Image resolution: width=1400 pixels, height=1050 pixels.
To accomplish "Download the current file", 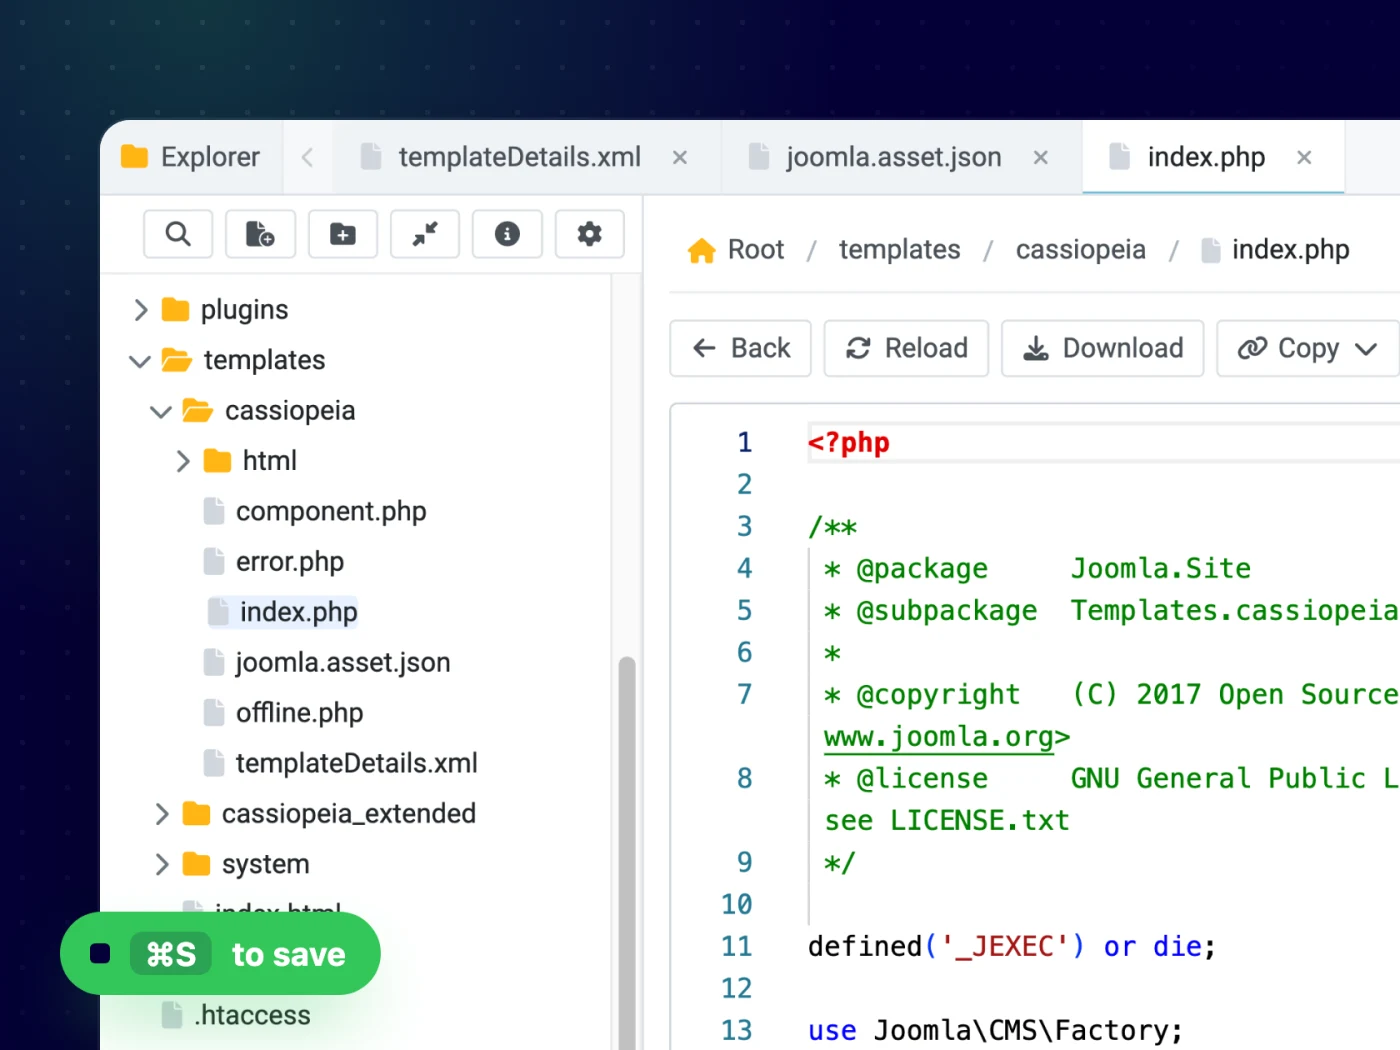I will [x=1102, y=348].
